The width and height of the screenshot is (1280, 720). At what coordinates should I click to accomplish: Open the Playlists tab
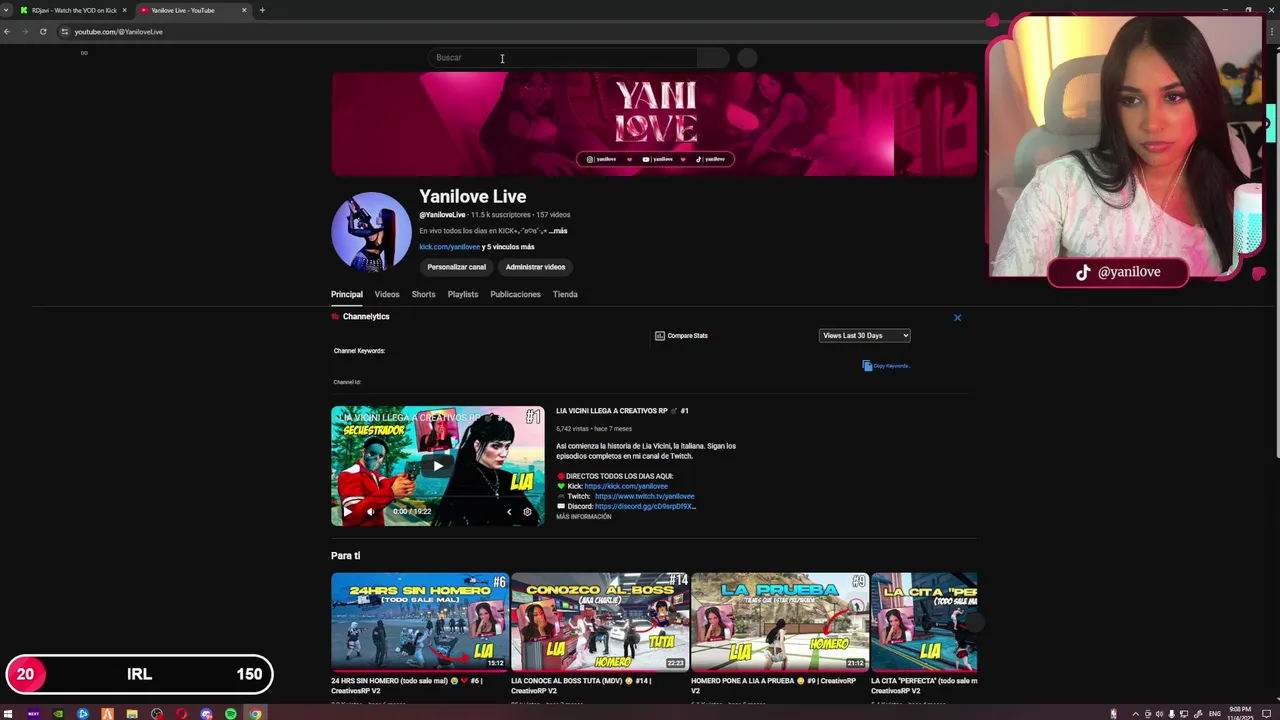[463, 294]
